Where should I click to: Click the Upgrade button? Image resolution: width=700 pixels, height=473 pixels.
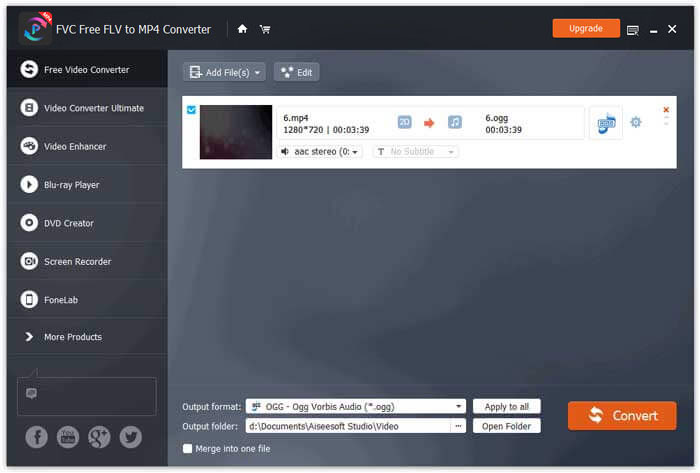tap(586, 29)
